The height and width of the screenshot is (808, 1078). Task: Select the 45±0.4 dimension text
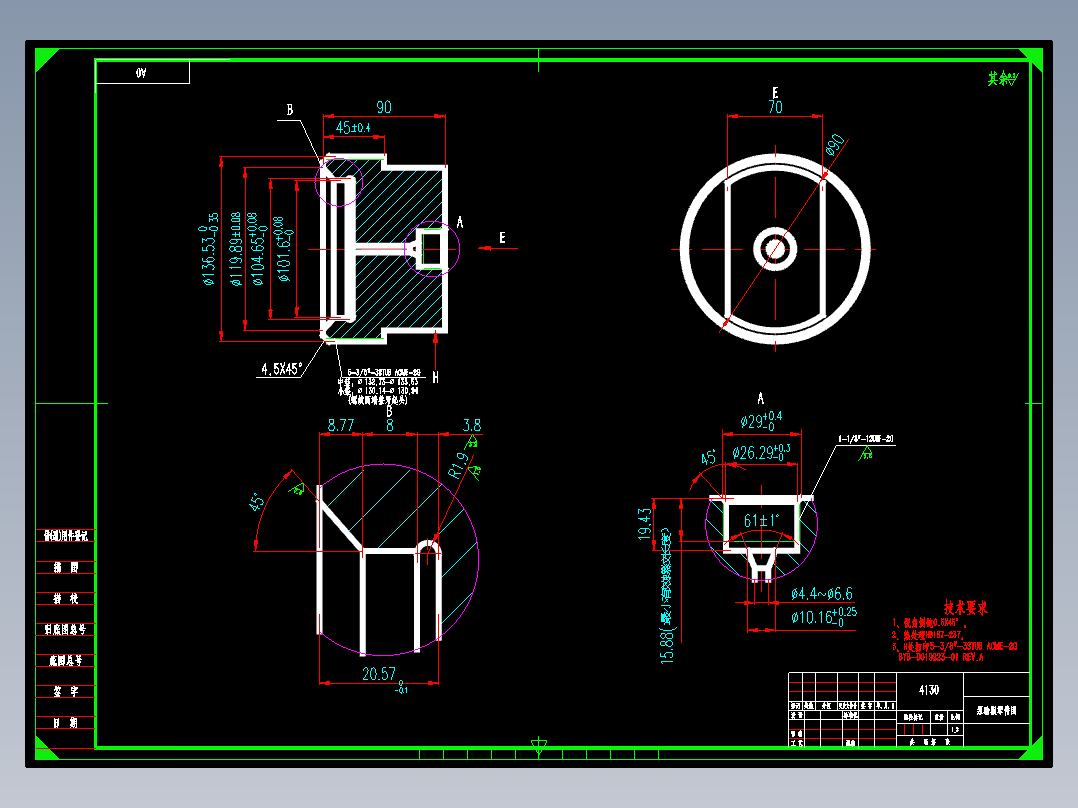[353, 128]
